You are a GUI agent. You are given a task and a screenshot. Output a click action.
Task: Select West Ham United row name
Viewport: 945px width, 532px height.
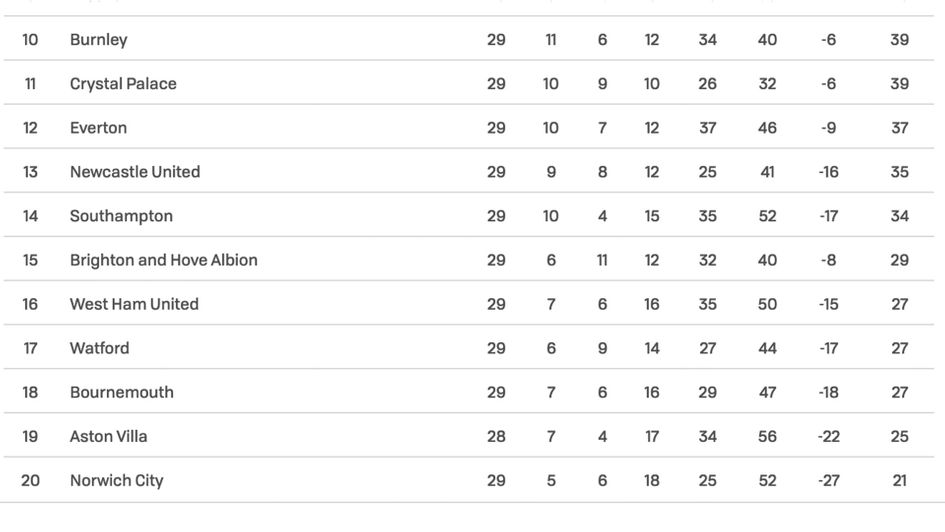[134, 304]
